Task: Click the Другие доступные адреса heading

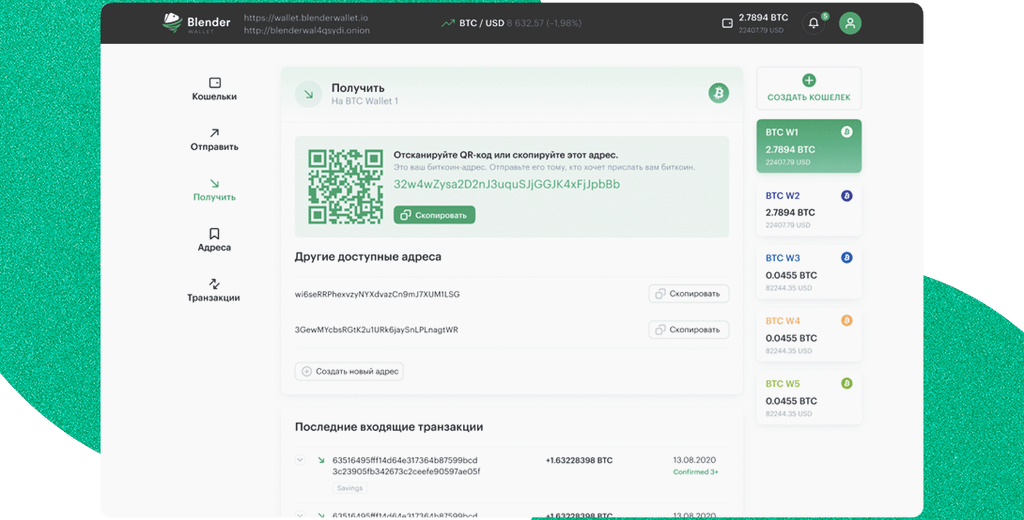Action: click(x=368, y=257)
